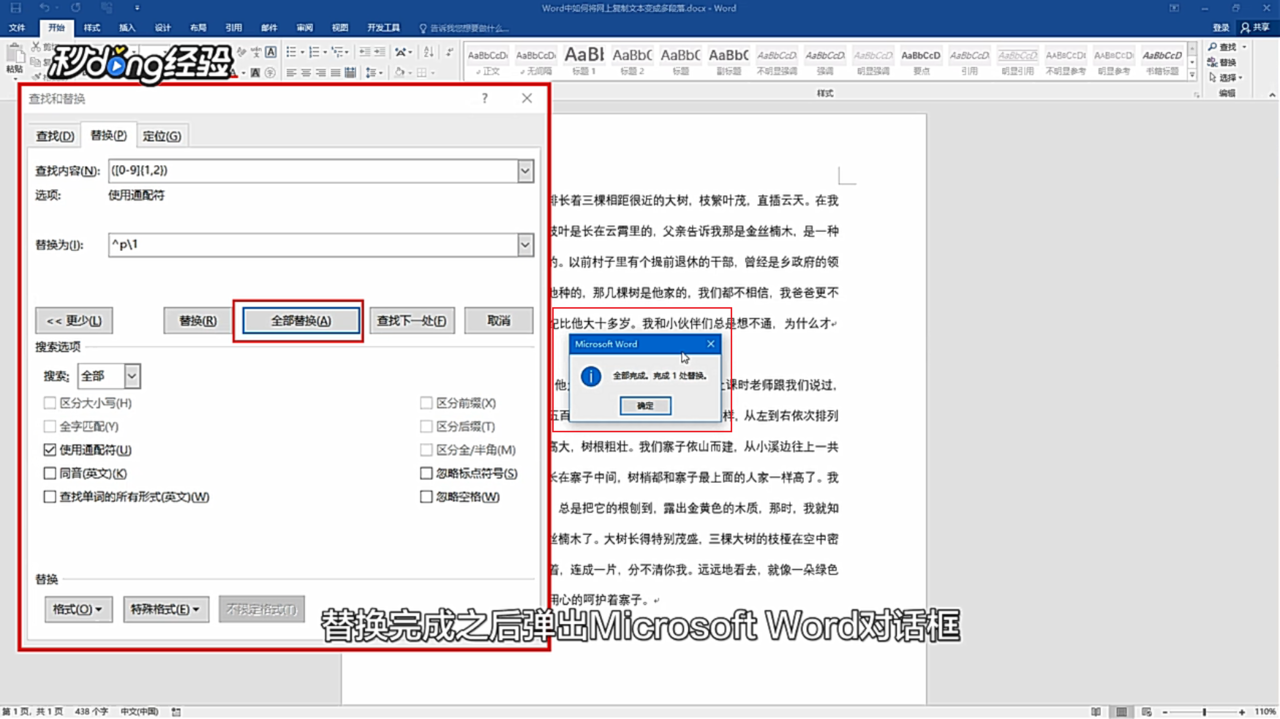Open the 格式(O) format dropdown button

click(79, 609)
